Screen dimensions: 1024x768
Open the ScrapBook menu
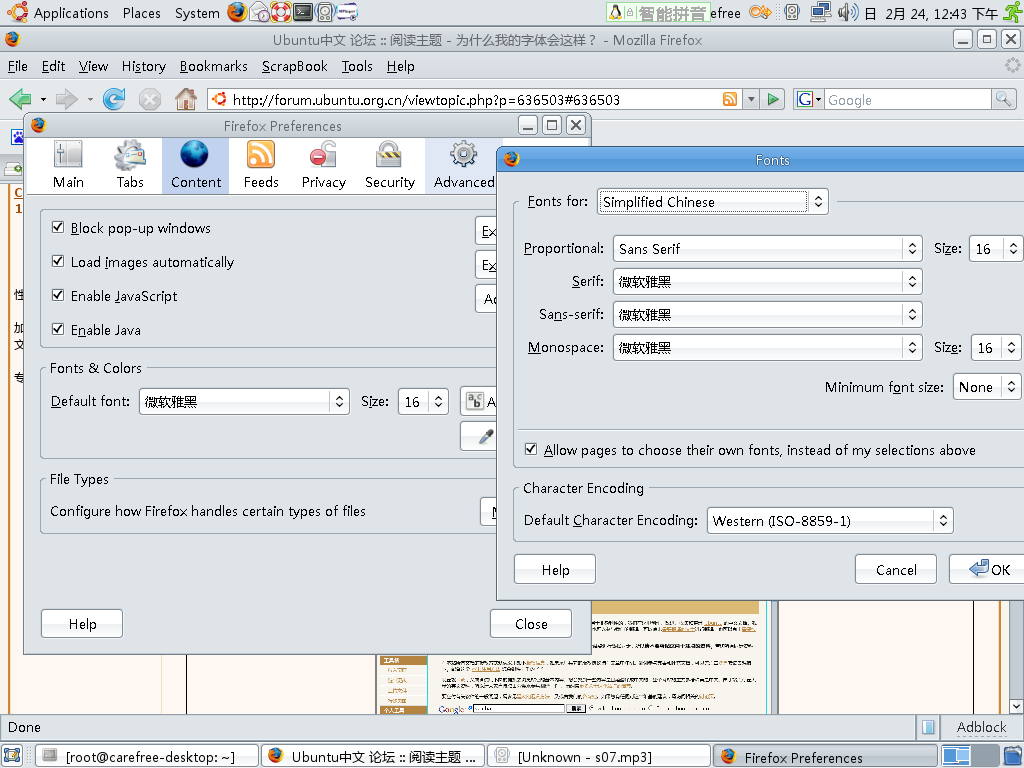[295, 66]
